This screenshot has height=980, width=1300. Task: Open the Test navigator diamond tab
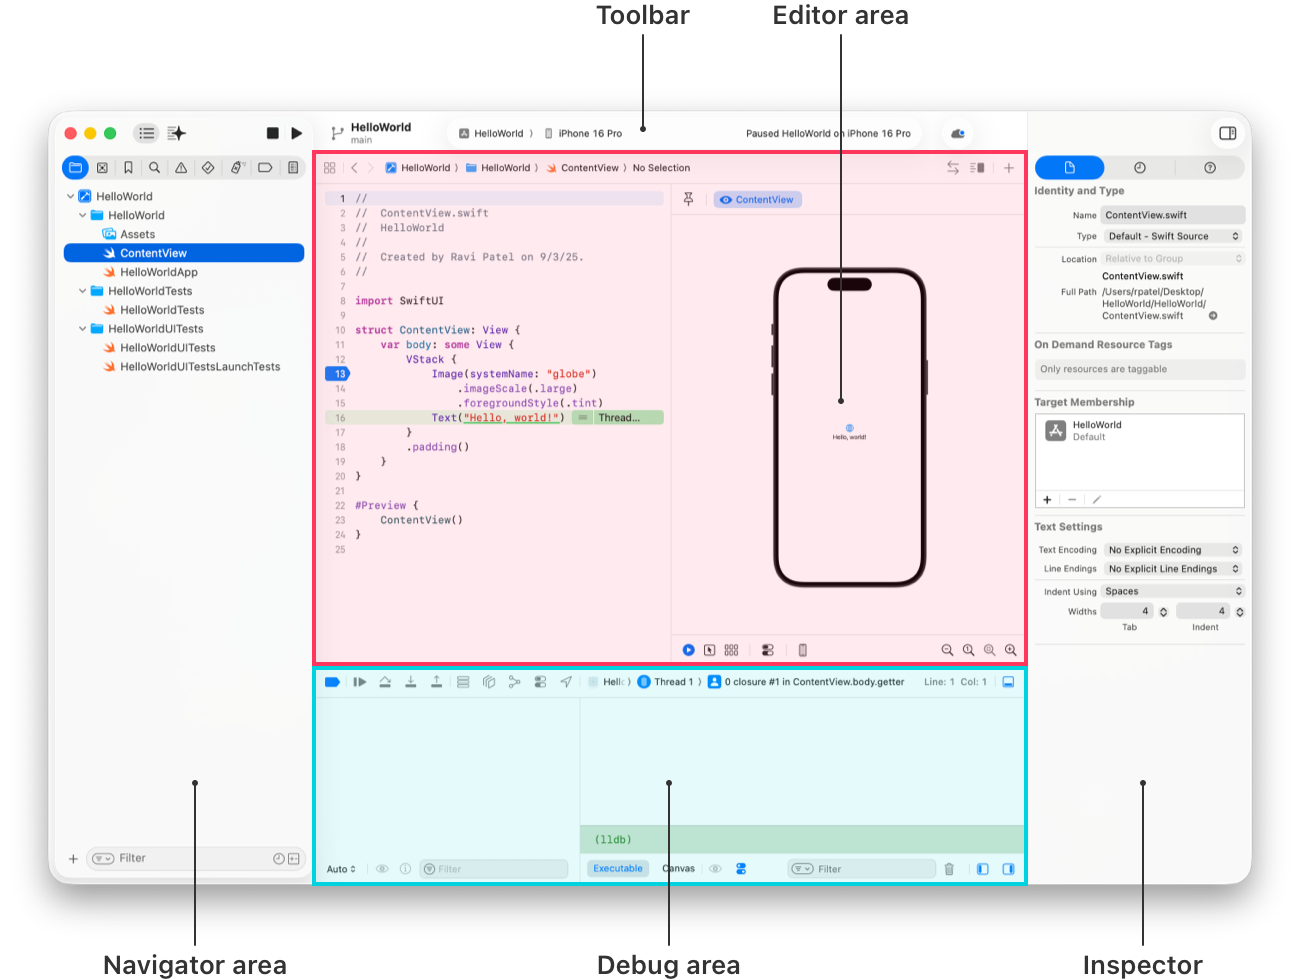coord(208,168)
